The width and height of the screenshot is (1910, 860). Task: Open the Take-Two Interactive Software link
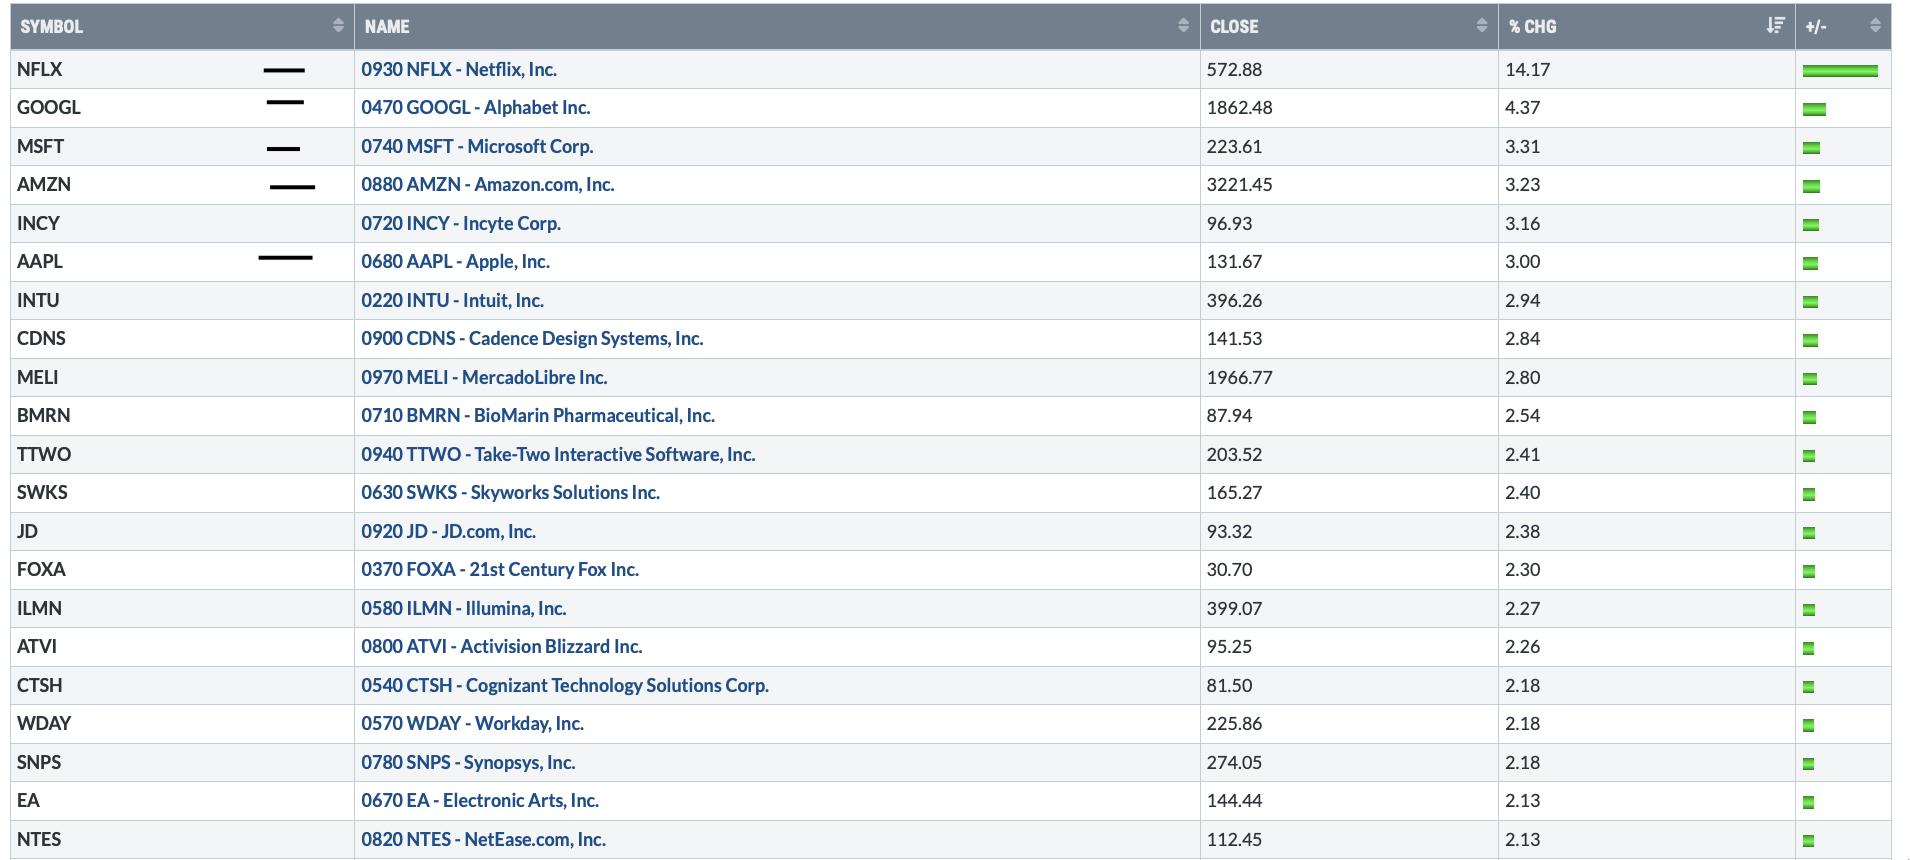pos(558,455)
